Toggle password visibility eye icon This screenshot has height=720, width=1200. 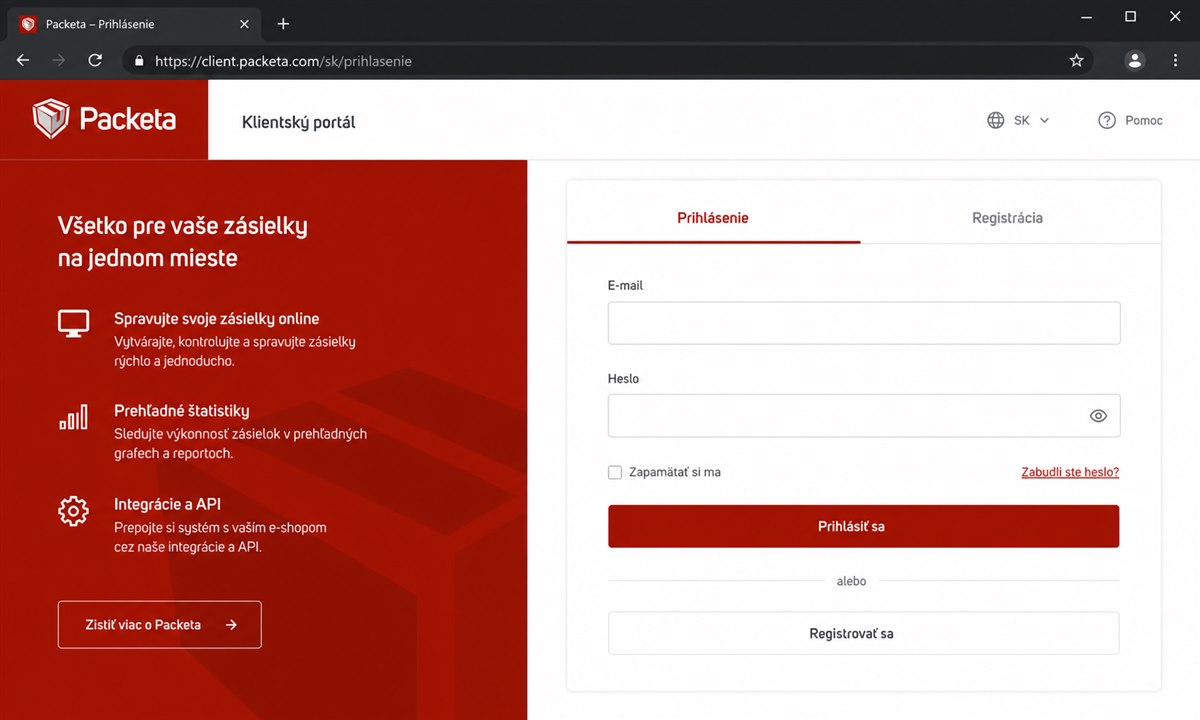(x=1098, y=416)
